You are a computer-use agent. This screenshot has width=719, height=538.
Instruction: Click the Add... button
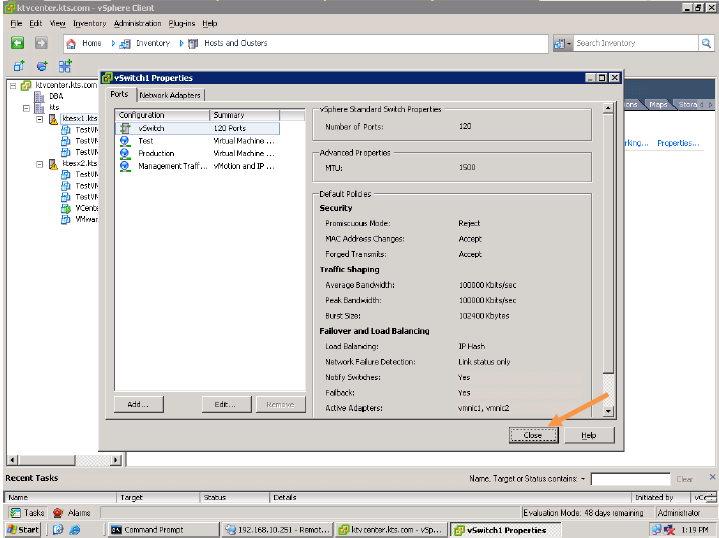[138, 405]
